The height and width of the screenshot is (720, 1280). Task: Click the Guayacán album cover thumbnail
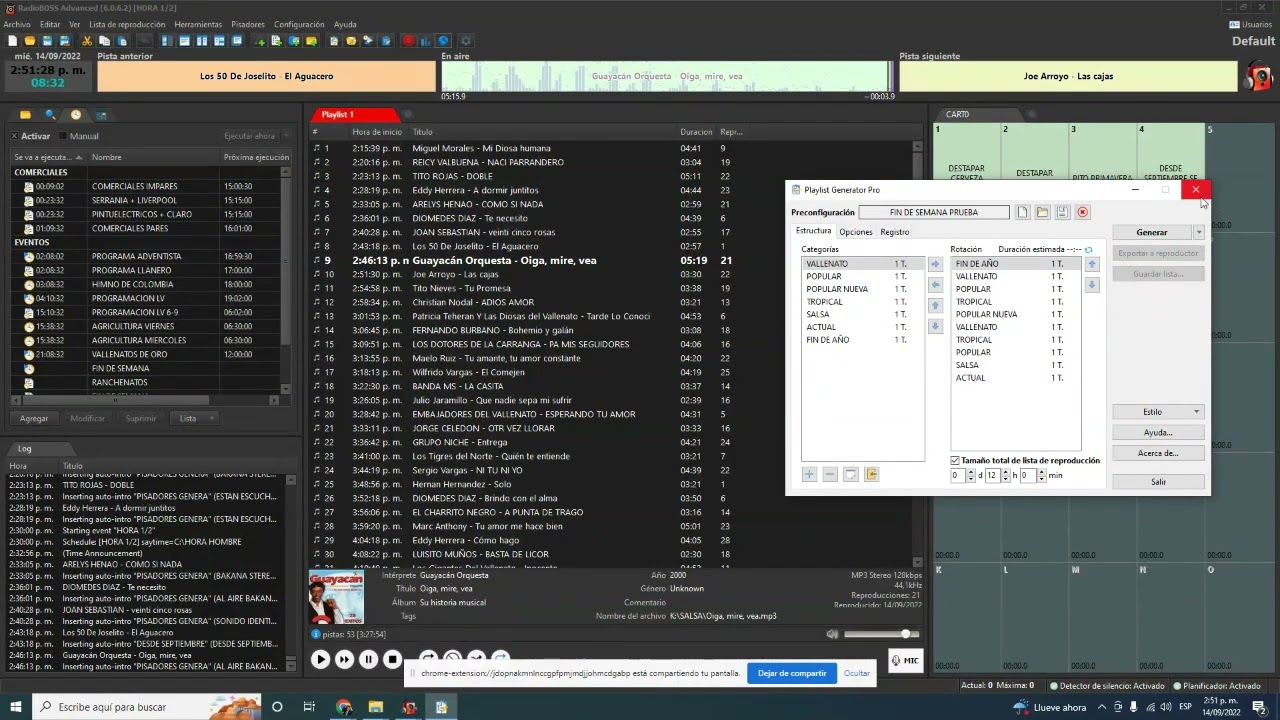point(336,596)
